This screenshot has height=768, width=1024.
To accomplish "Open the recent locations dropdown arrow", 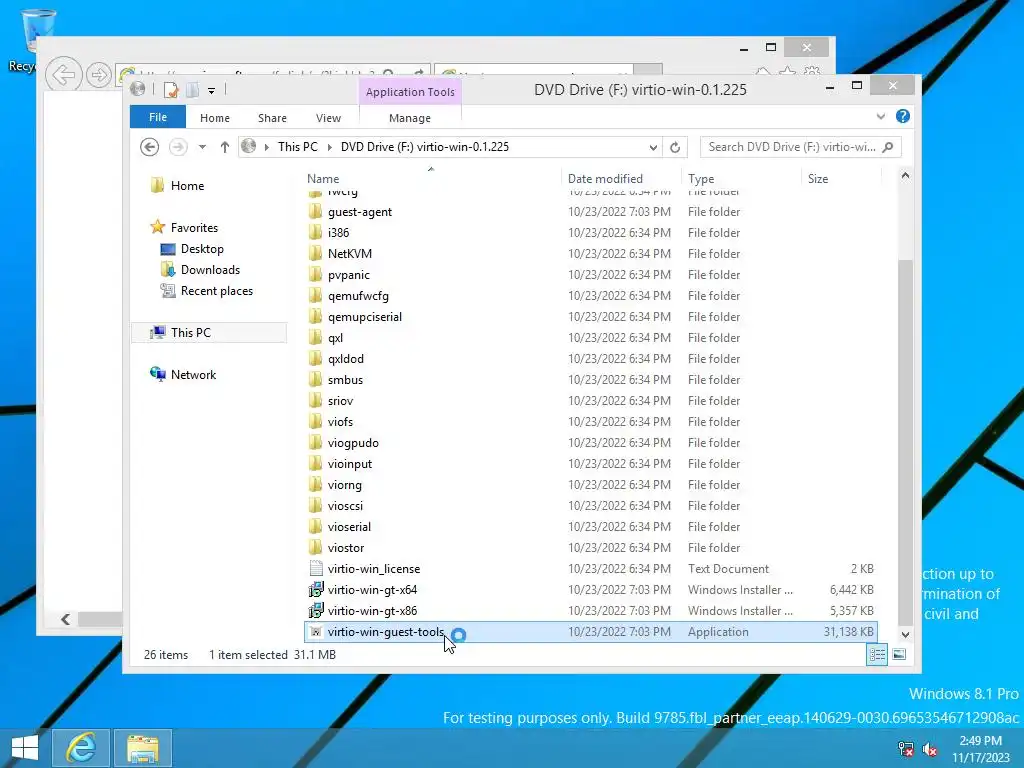I will click(202, 147).
